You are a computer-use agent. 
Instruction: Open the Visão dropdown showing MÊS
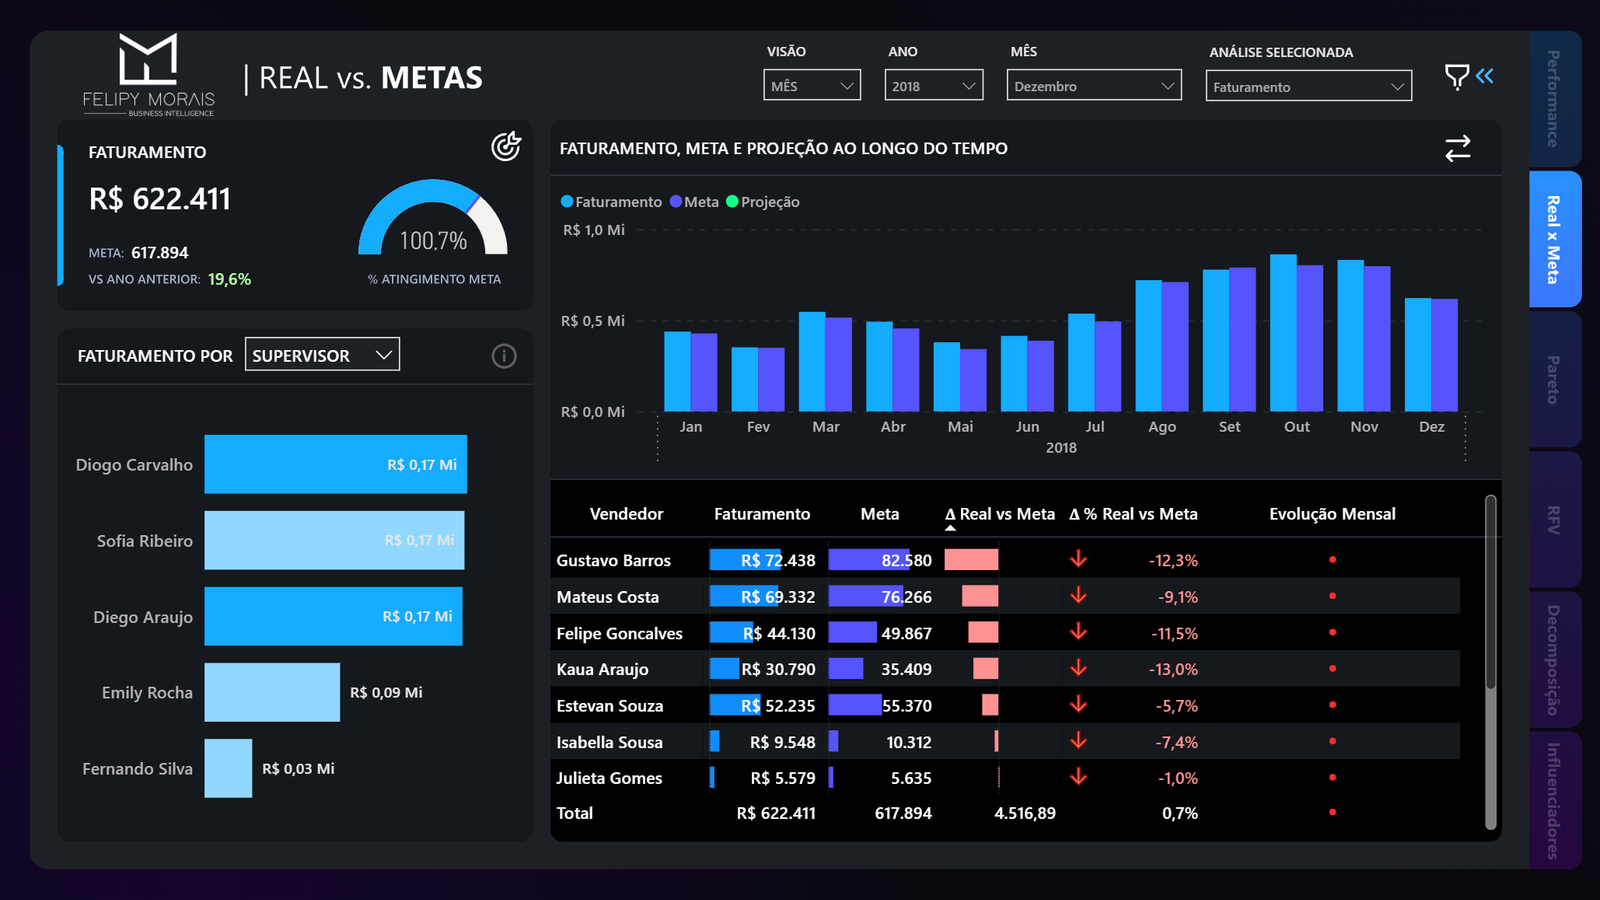click(x=811, y=86)
